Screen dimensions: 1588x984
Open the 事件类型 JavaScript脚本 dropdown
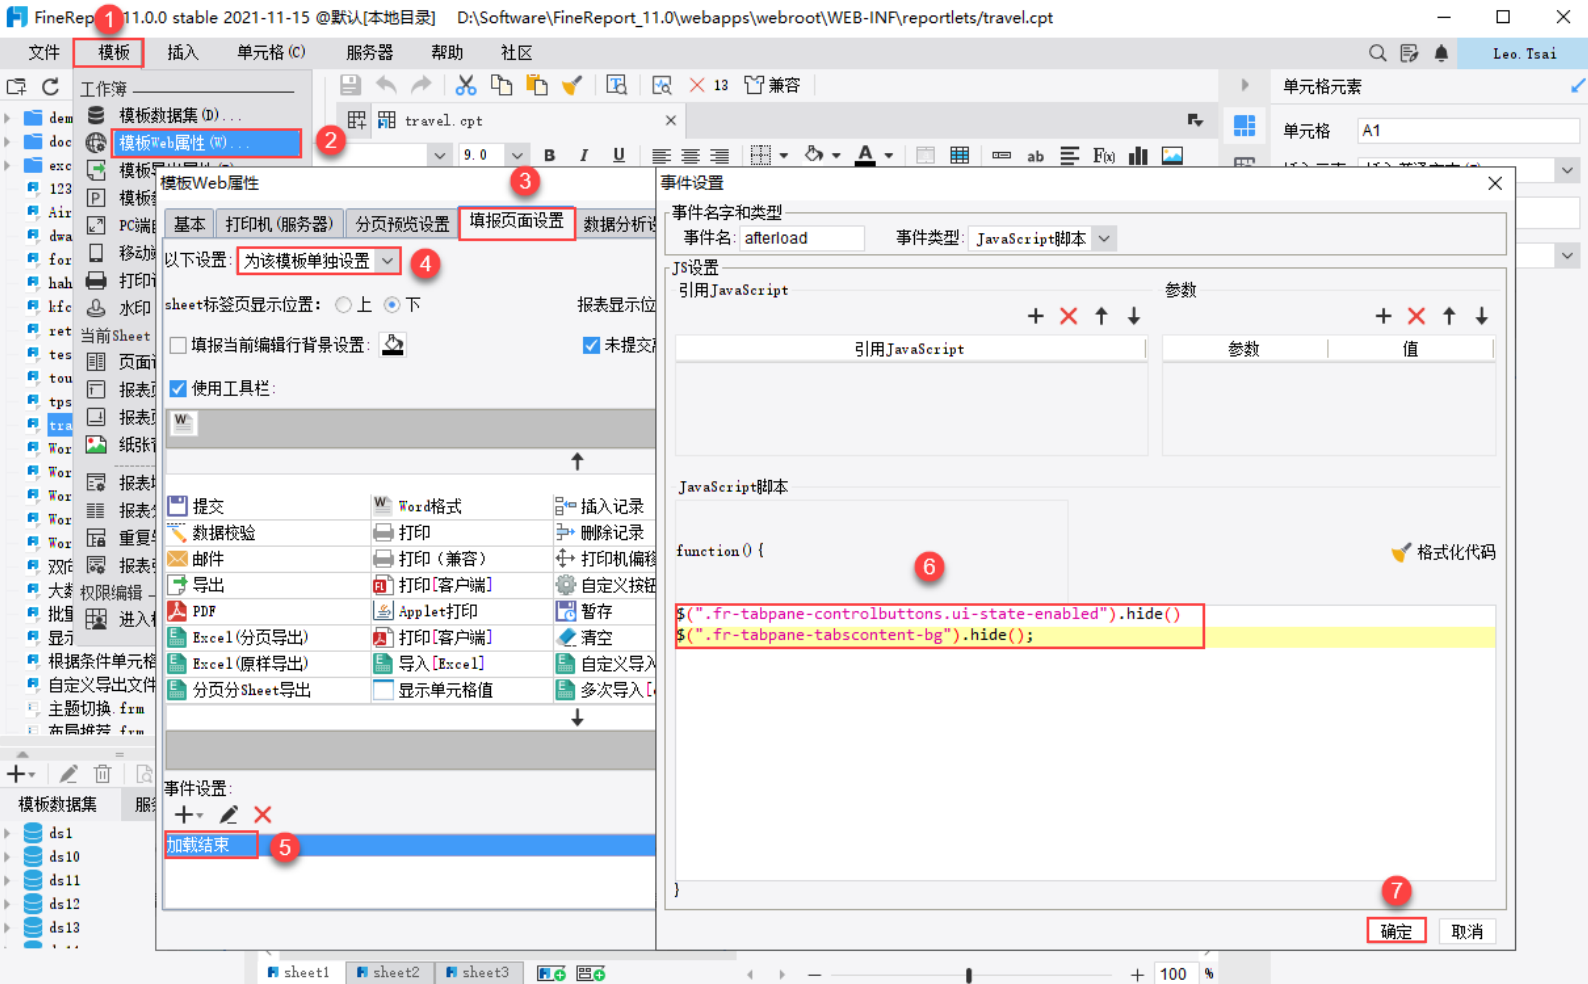1104,238
